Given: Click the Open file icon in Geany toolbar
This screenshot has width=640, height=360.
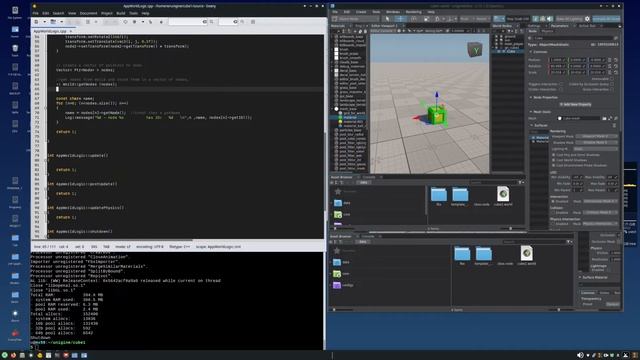Looking at the screenshot, I should 53,22.
